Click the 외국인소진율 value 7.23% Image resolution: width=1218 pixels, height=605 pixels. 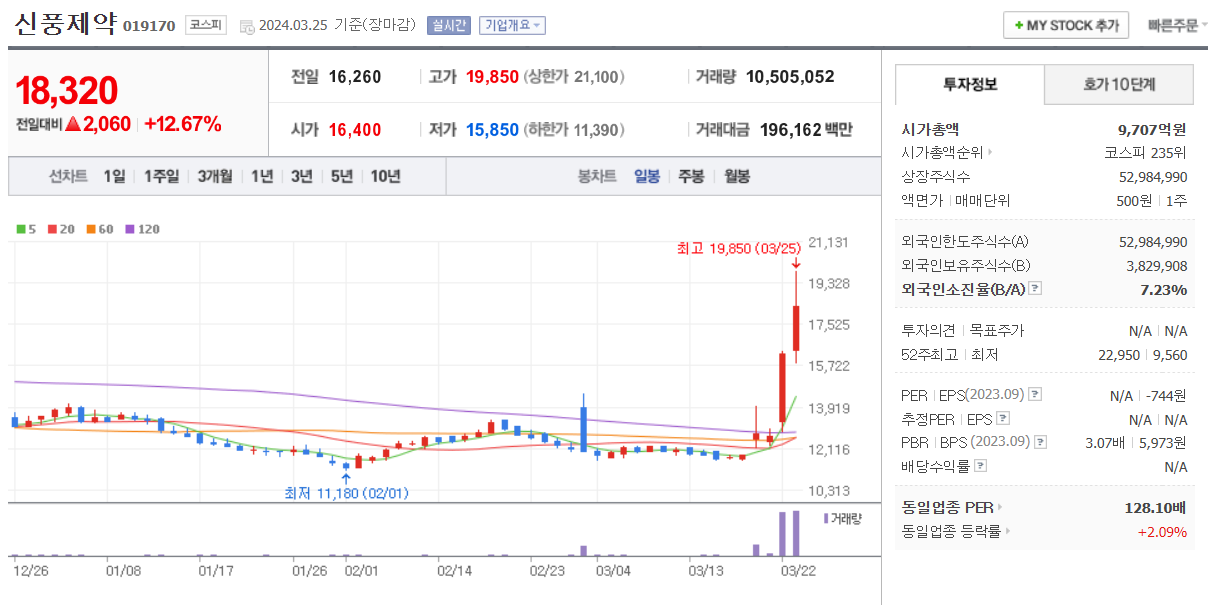1164,289
